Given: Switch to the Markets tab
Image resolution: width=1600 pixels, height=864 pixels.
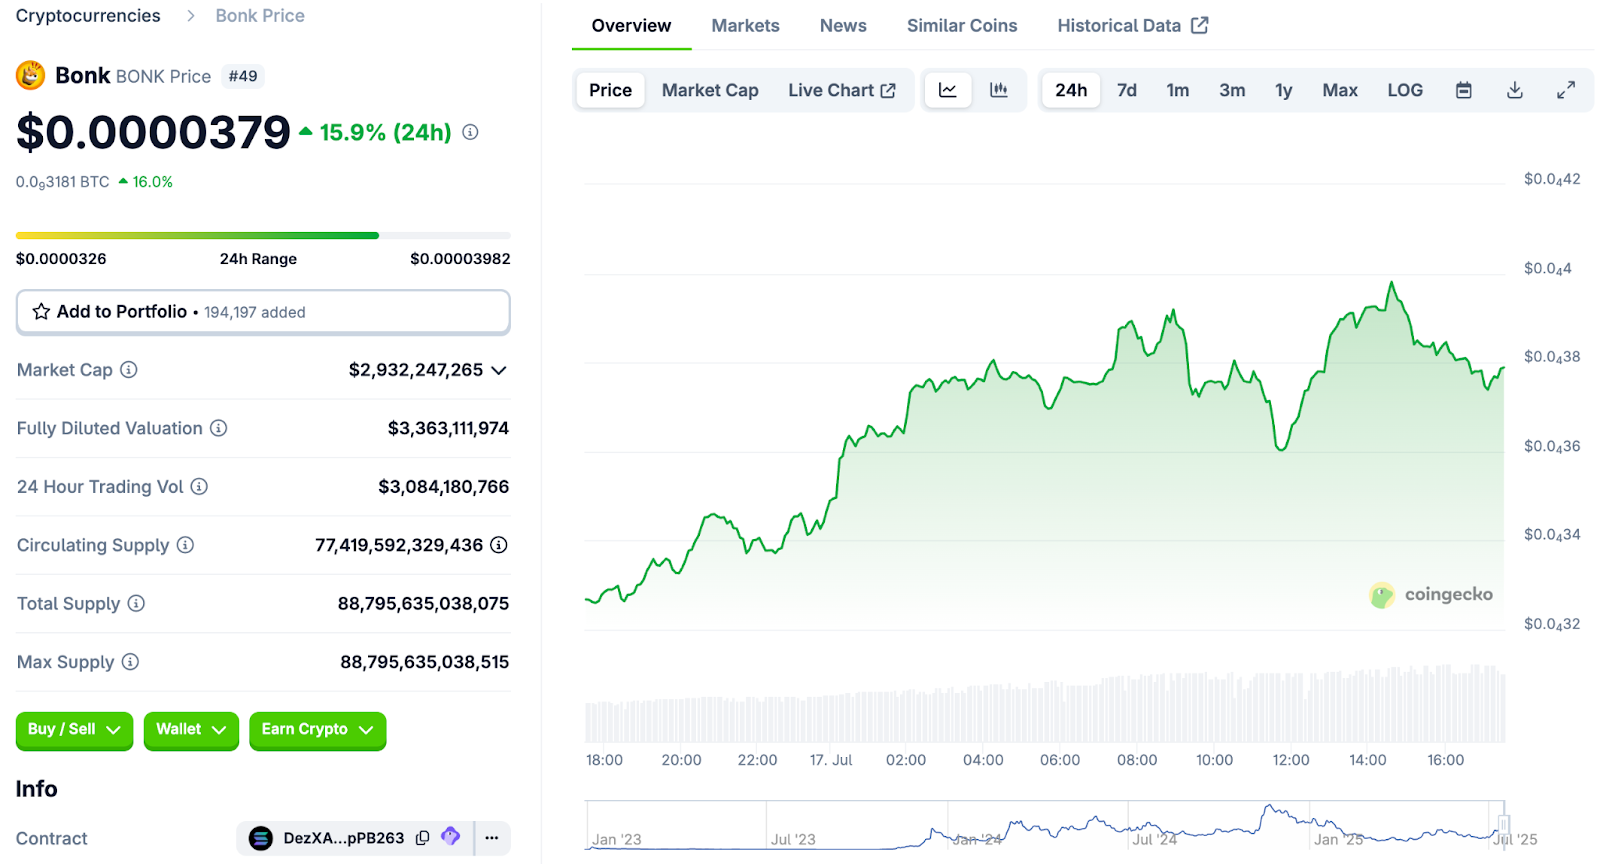Looking at the screenshot, I should 745,25.
